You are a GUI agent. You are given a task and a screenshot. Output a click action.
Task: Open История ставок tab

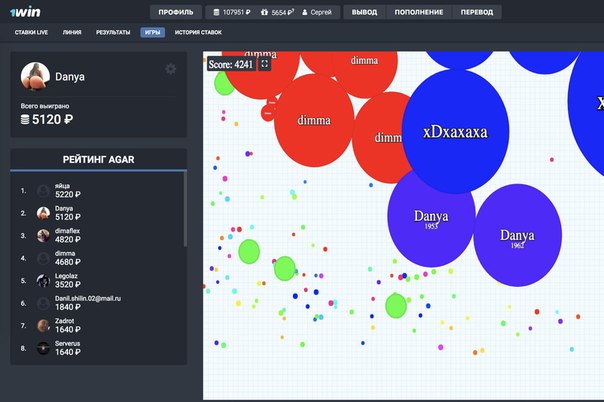(x=197, y=33)
